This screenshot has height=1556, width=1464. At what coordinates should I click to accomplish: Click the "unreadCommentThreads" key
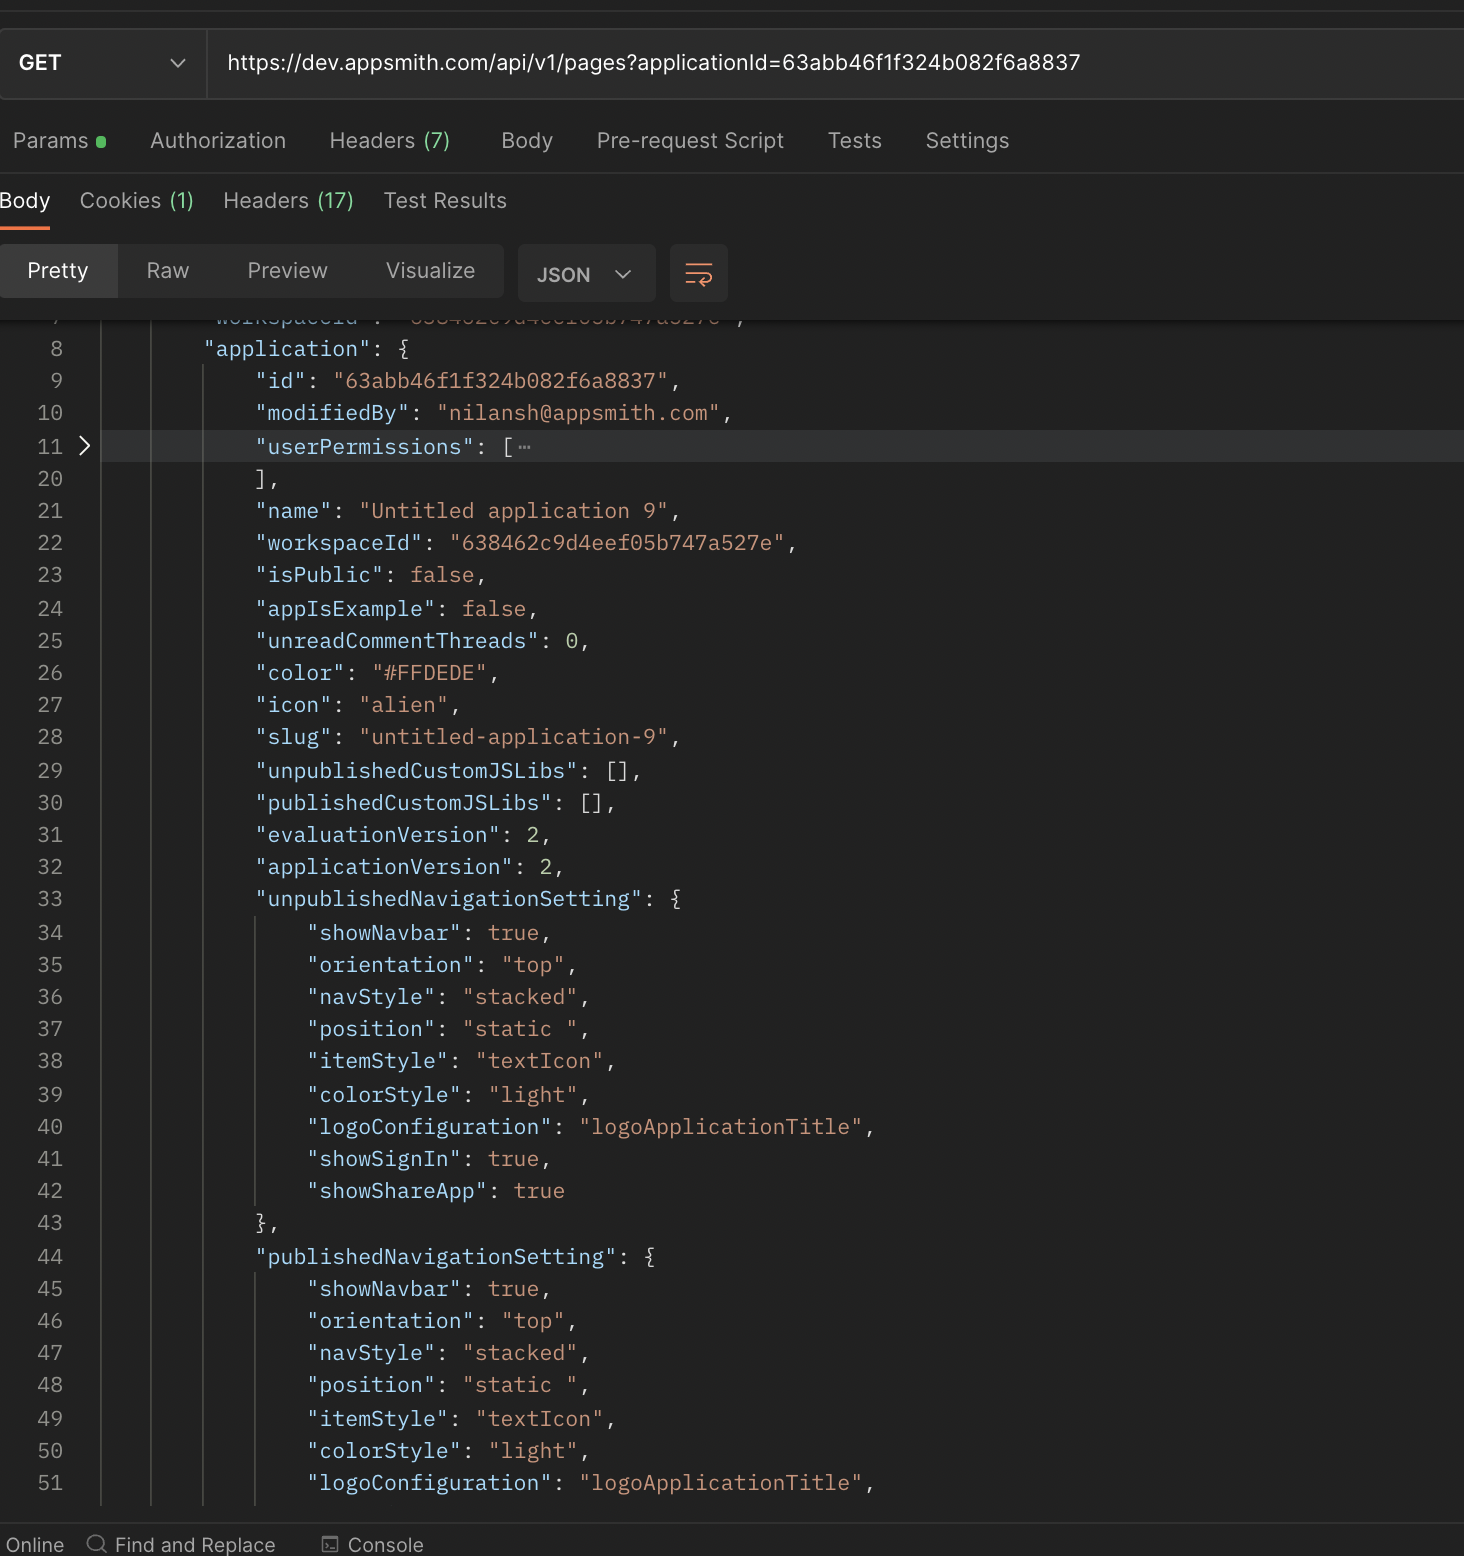click(397, 641)
